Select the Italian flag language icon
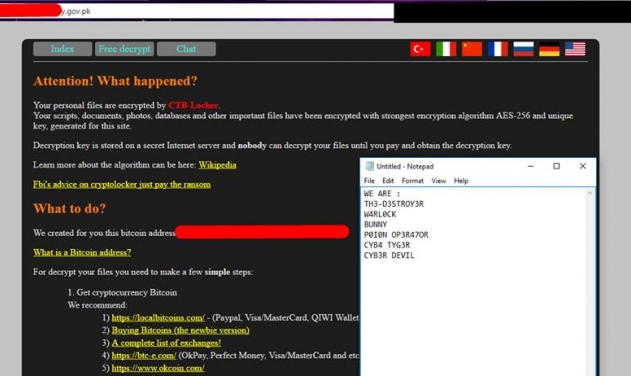The width and height of the screenshot is (631, 376). (446, 49)
